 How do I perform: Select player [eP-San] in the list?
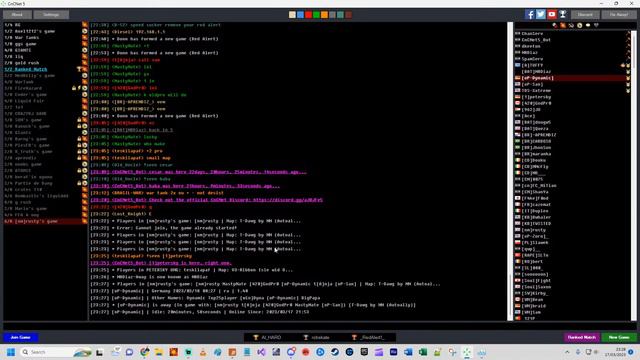tap(572, 84)
